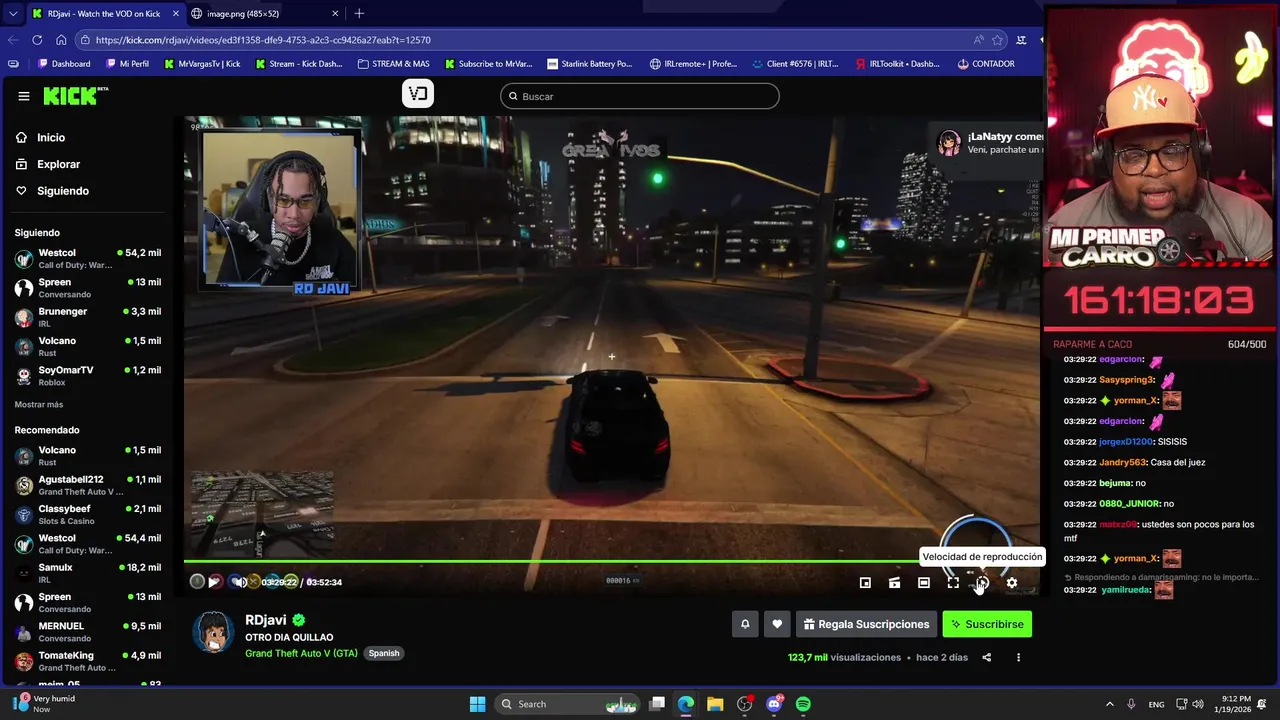Open the Kick hamburger sidebar menu
This screenshot has height=720, width=1280.
pyautogui.click(x=23, y=96)
